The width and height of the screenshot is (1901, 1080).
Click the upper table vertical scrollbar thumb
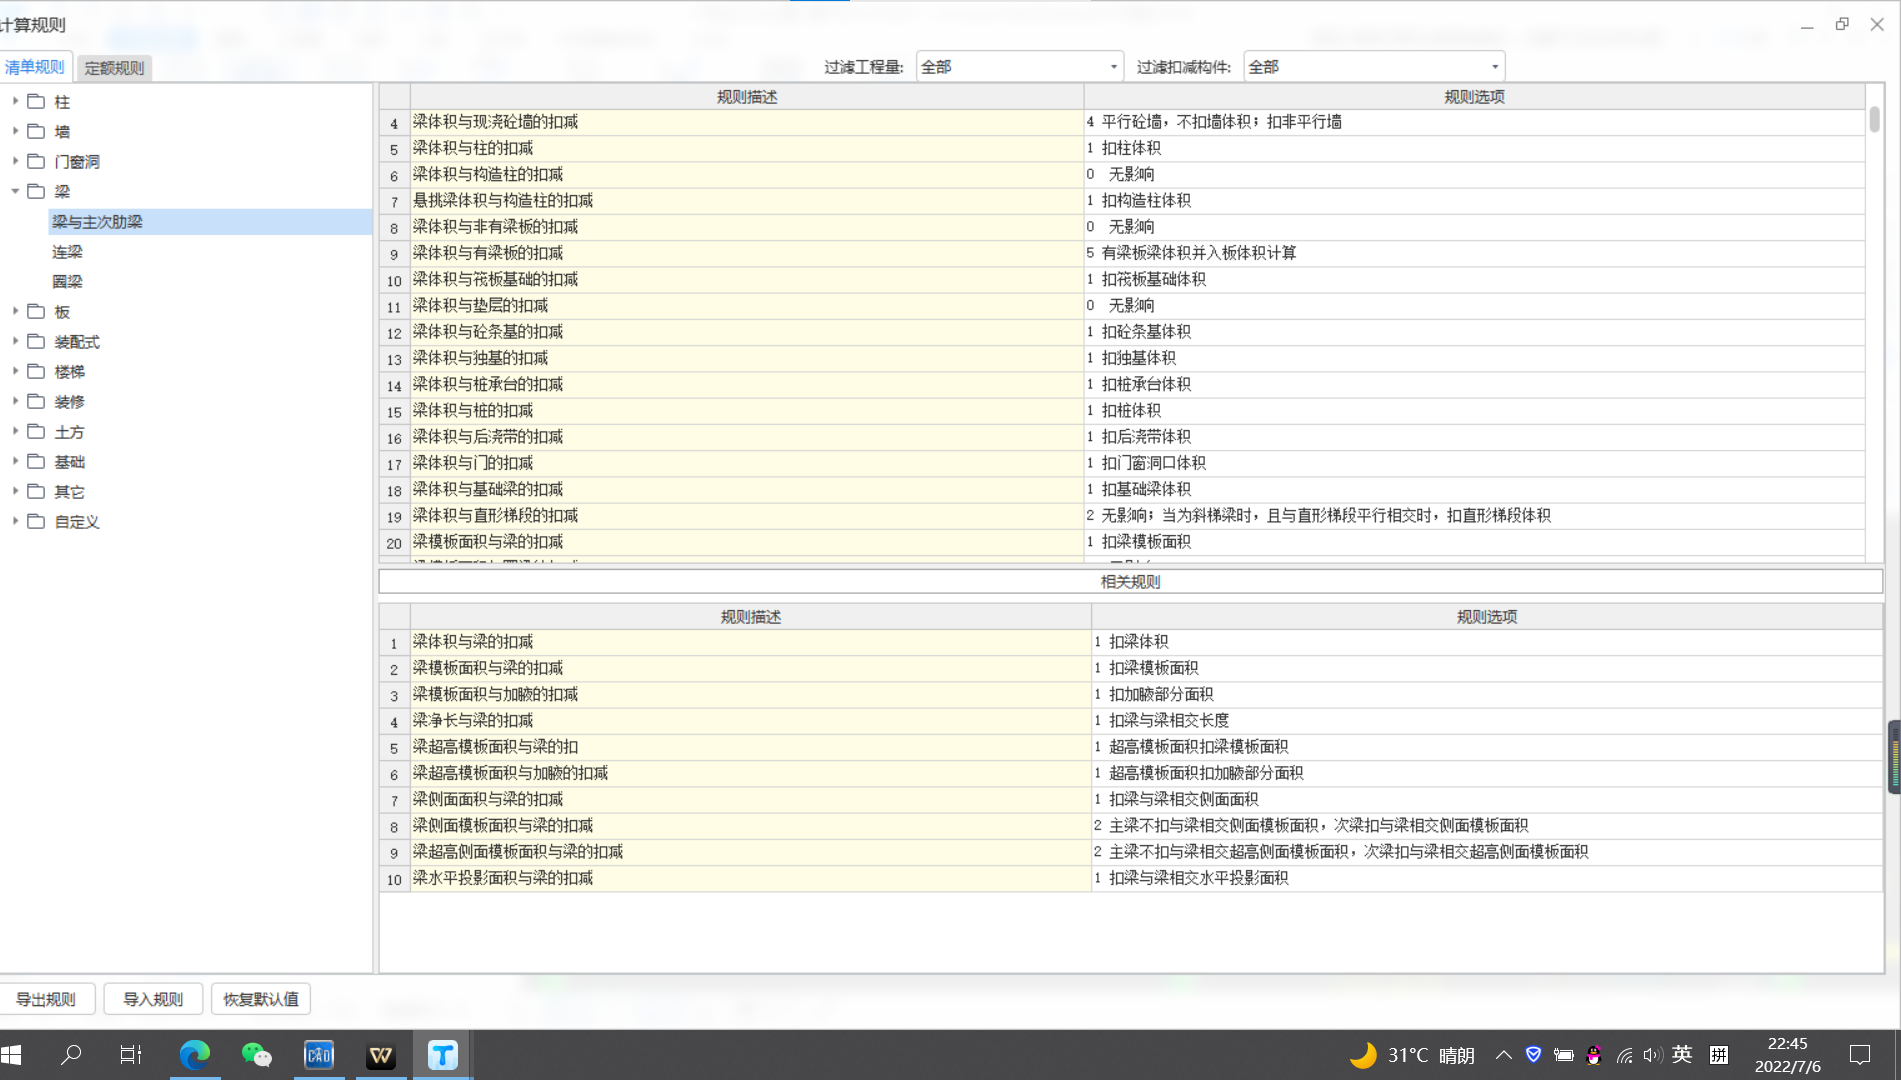(x=1874, y=119)
